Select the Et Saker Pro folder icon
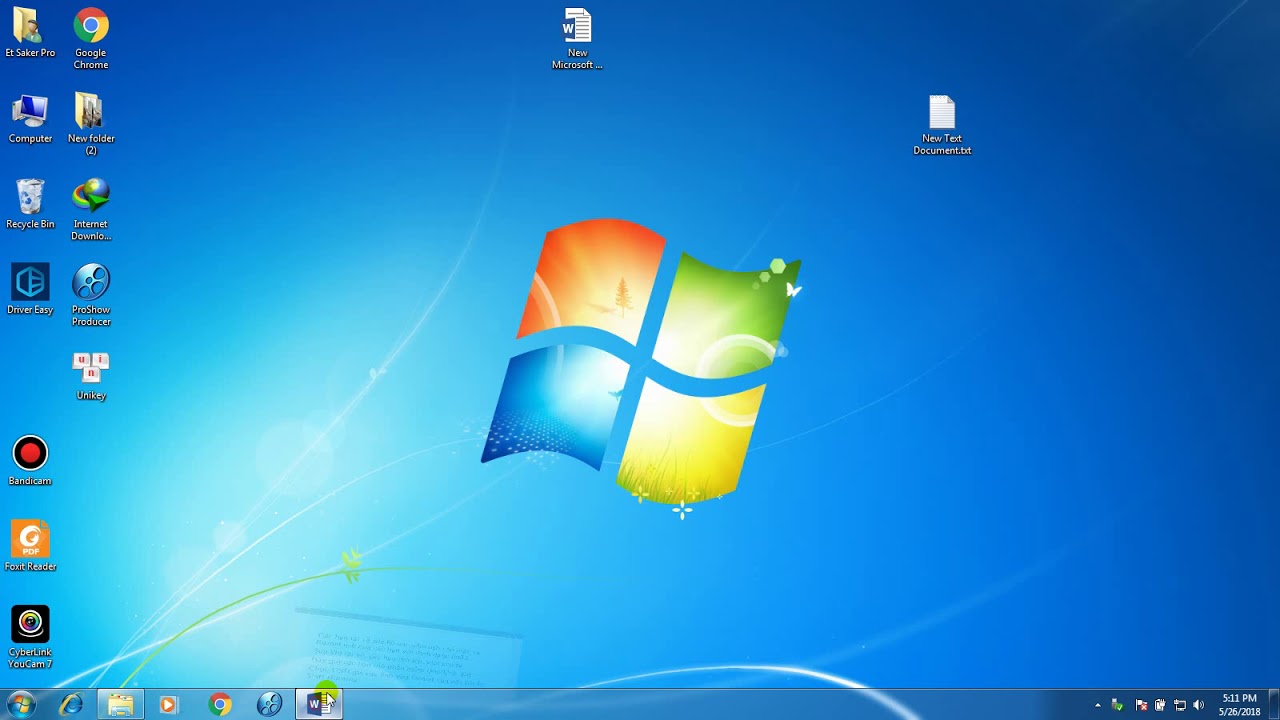Screen dimensions: 1280x720 tap(30, 33)
